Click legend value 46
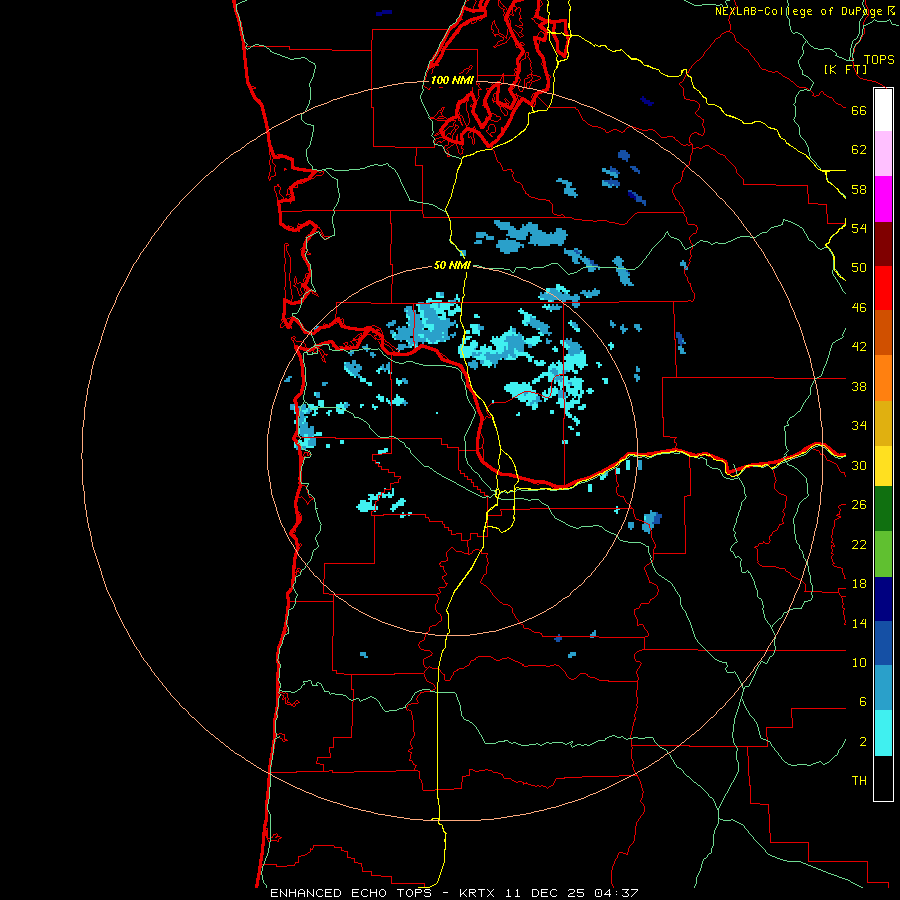Viewport: 900px width, 900px height. (859, 307)
